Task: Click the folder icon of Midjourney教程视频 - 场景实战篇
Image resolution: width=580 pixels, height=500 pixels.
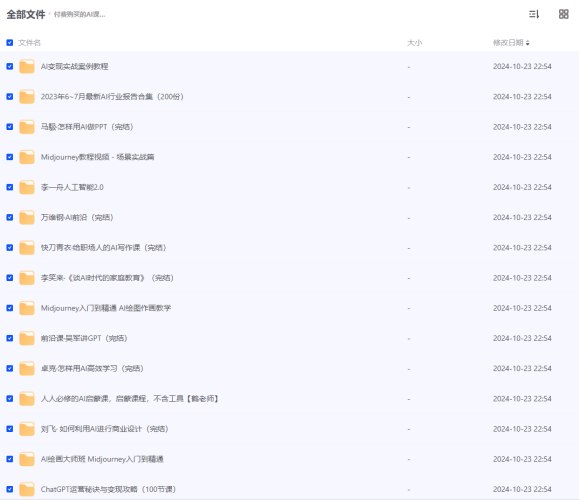Action: pyautogui.click(x=27, y=157)
